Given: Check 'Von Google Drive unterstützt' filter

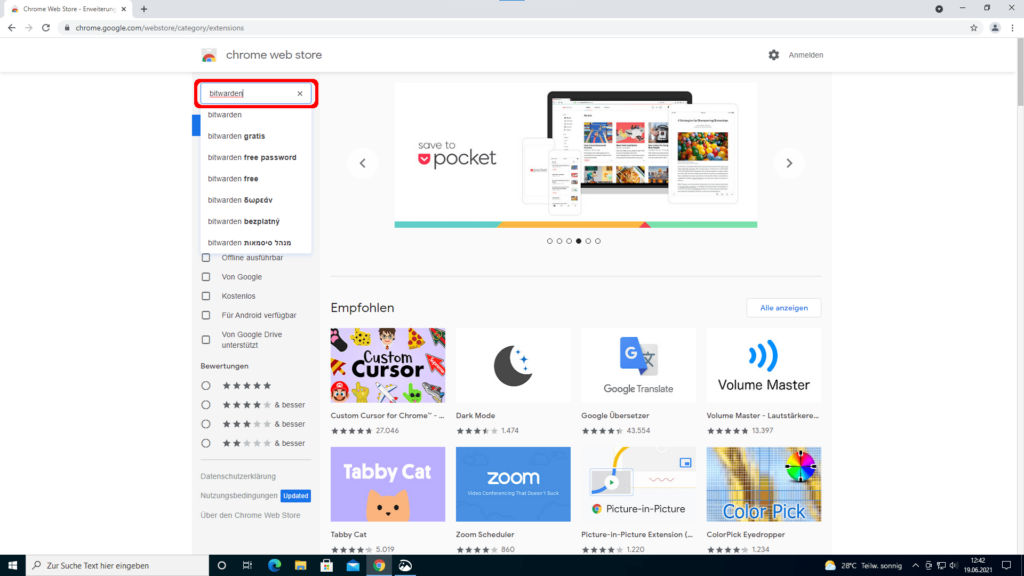Looking at the screenshot, I should pos(206,340).
